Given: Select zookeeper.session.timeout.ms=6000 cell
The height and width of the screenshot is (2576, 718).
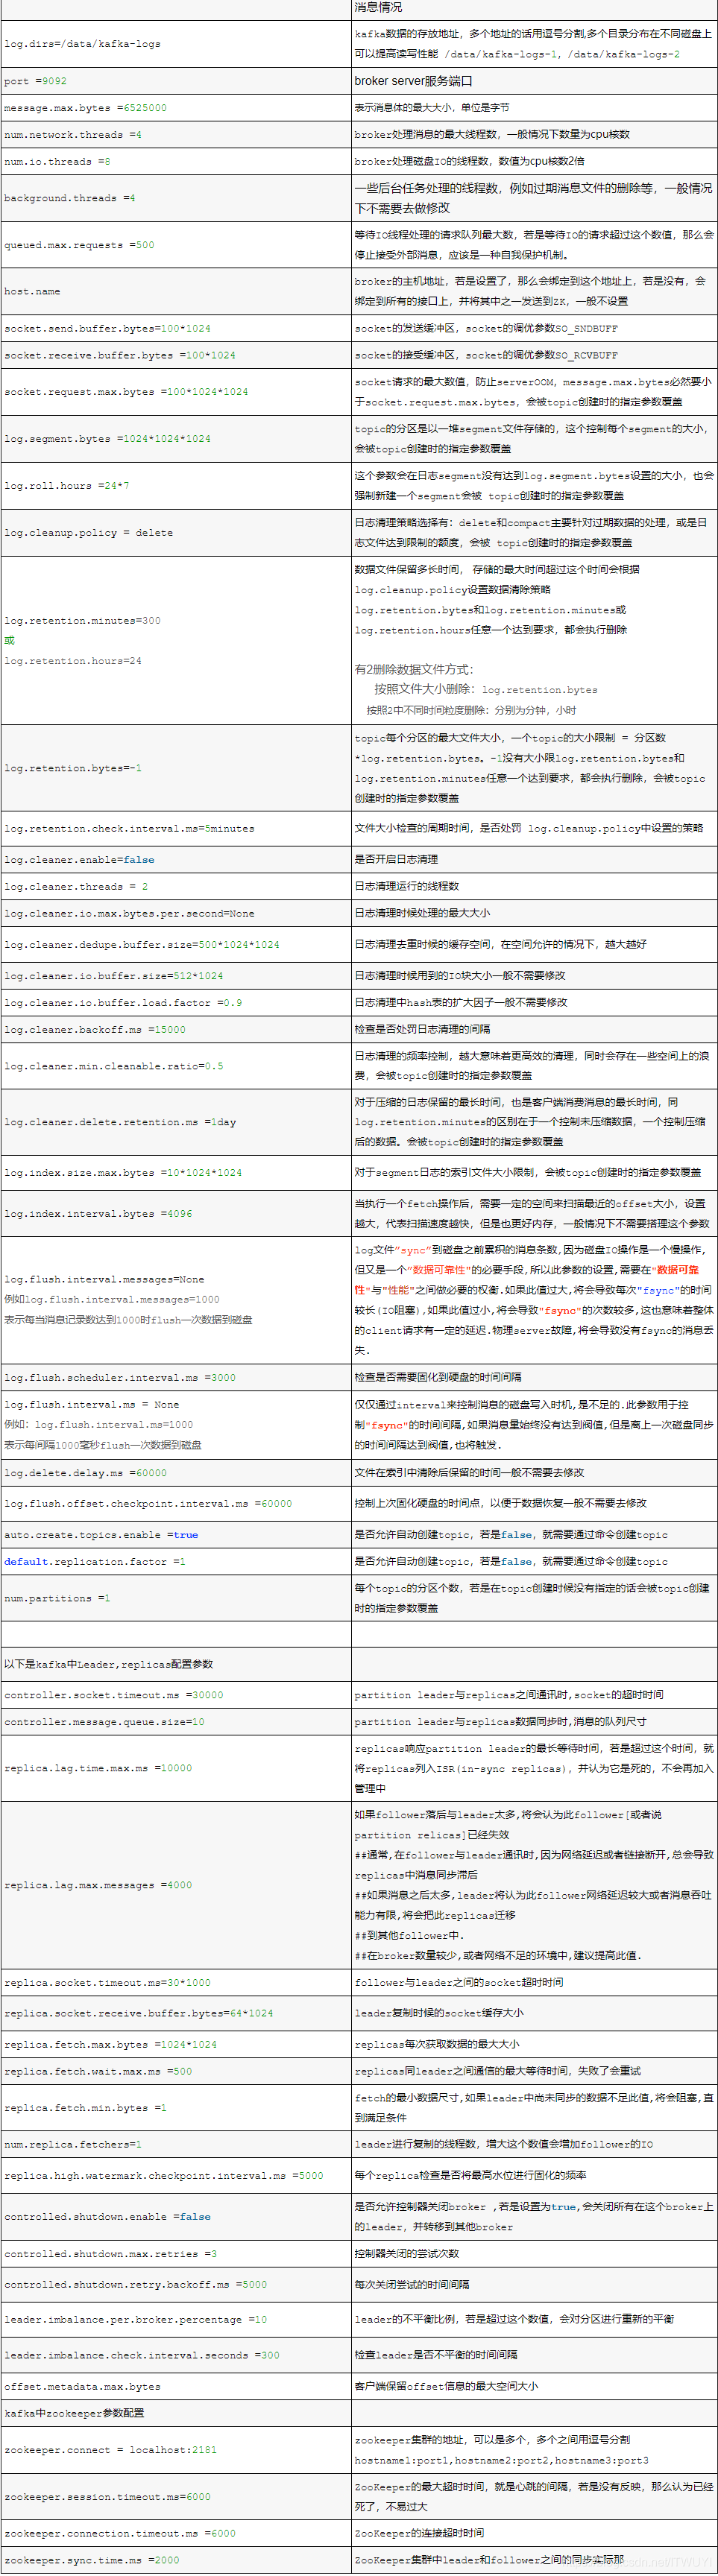Looking at the screenshot, I should [175, 2497].
